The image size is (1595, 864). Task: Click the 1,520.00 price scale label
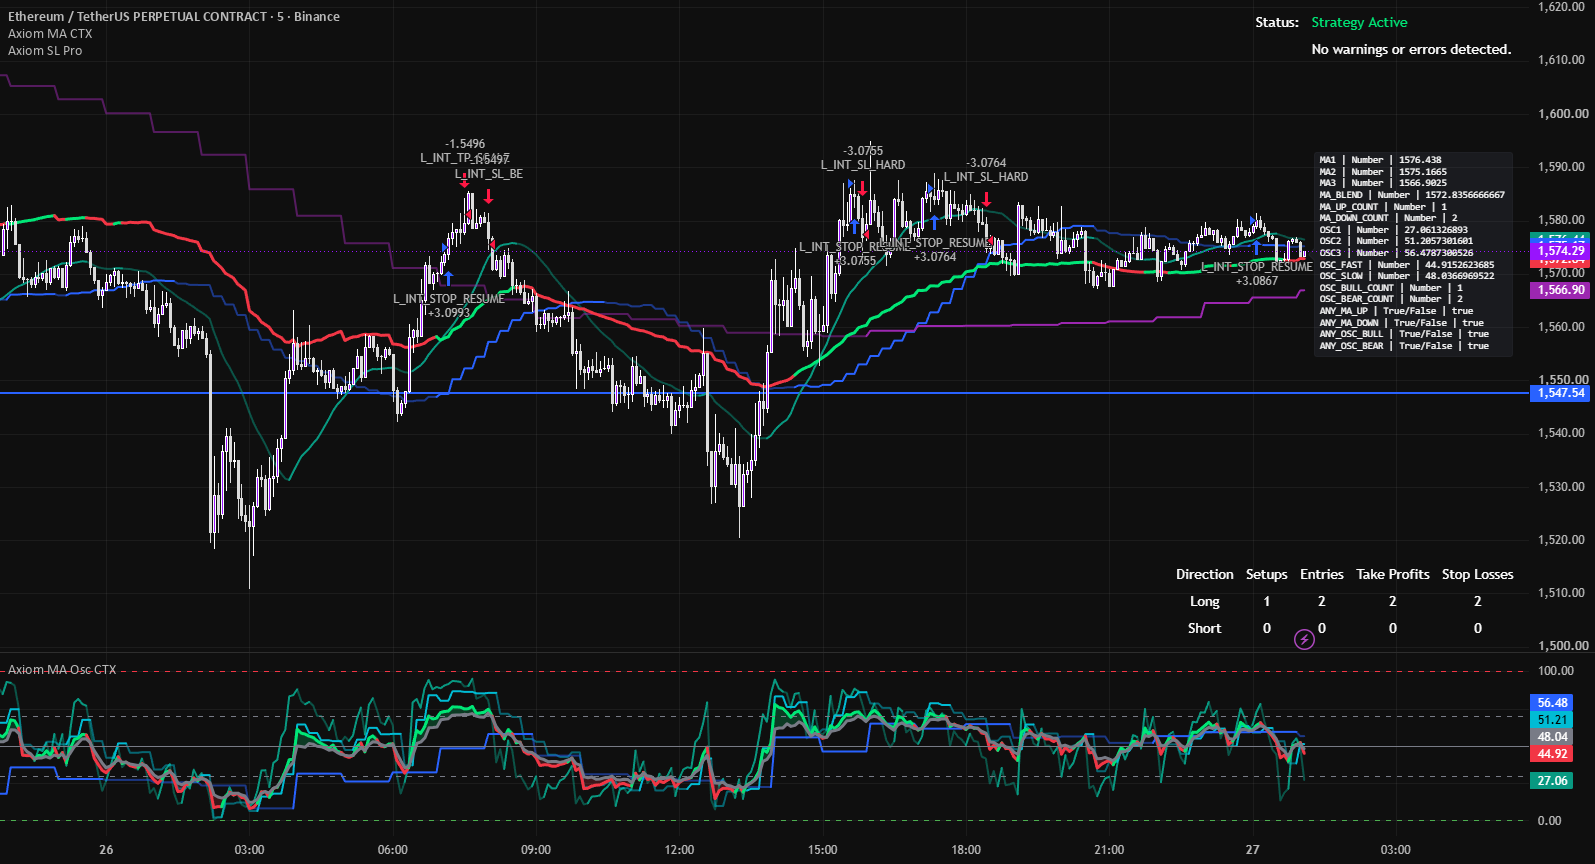pos(1563,540)
